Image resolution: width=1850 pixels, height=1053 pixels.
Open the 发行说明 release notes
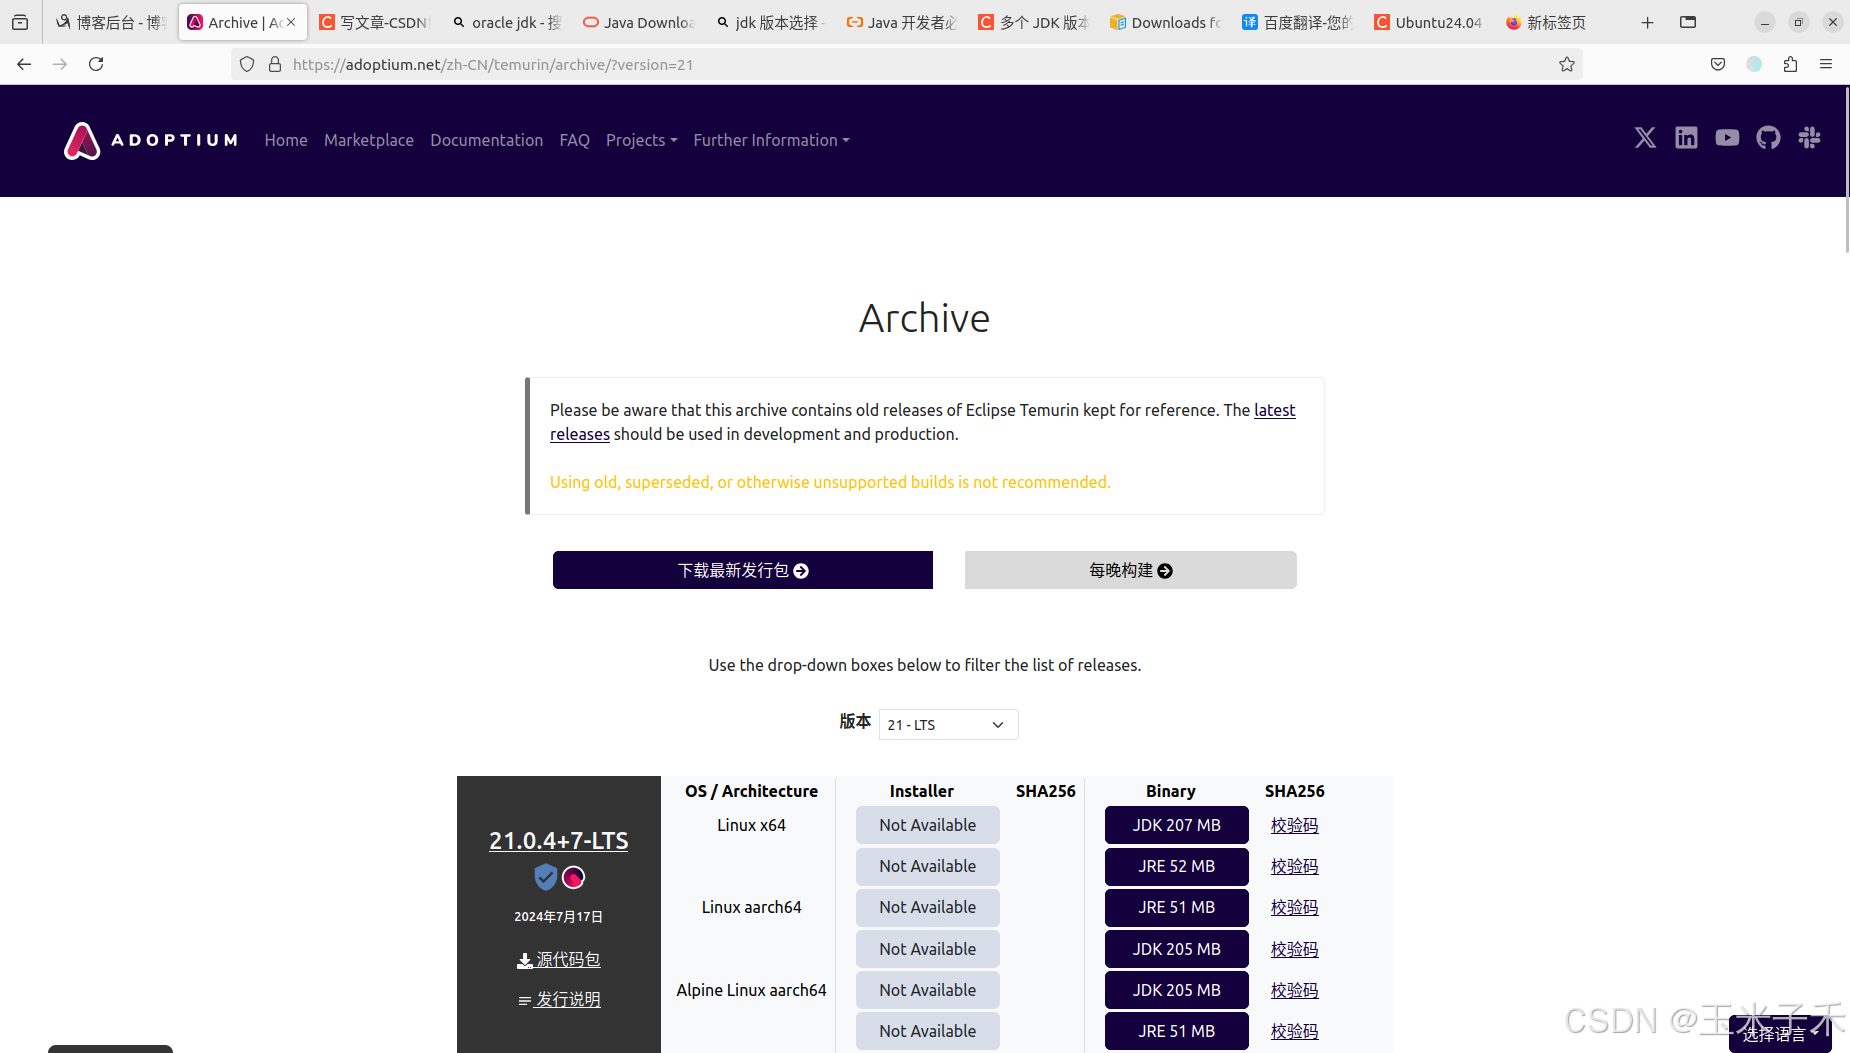click(559, 999)
